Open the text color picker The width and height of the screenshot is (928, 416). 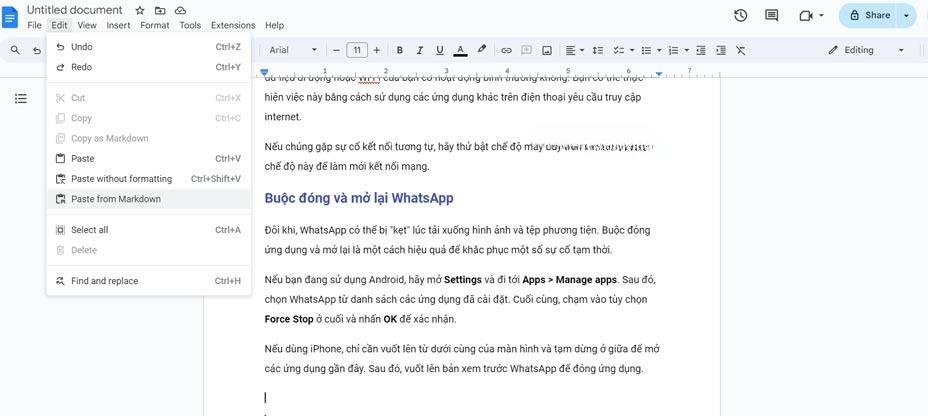click(x=460, y=50)
